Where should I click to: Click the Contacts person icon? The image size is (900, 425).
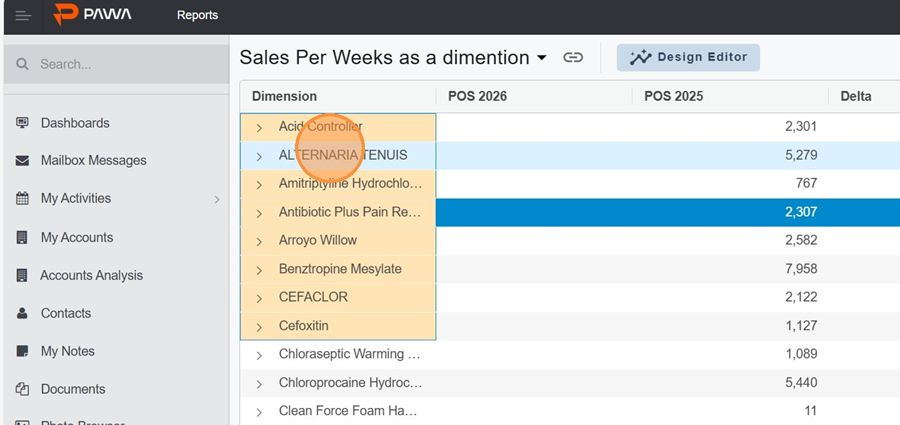[x=22, y=314]
